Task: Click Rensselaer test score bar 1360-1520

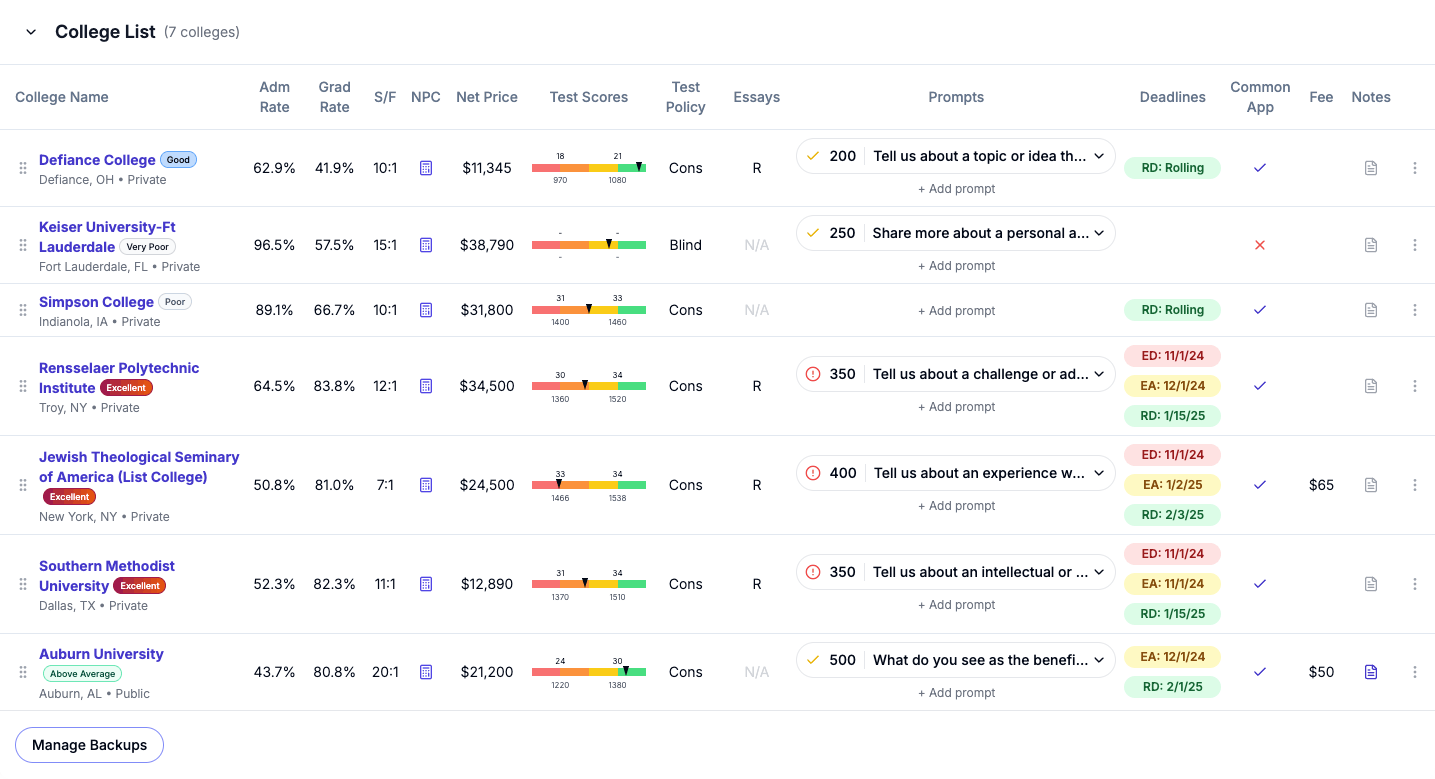Action: click(x=589, y=386)
